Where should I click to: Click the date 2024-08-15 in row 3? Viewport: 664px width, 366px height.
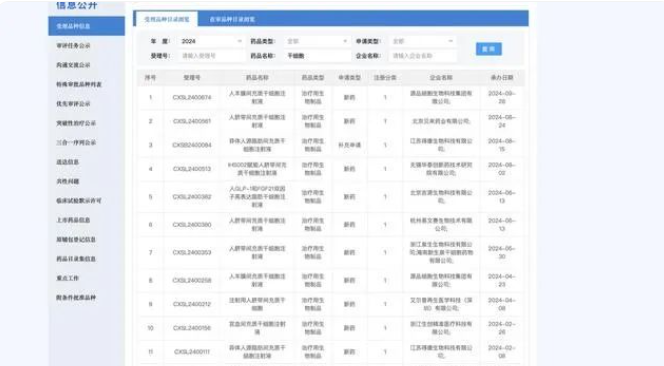coord(502,145)
